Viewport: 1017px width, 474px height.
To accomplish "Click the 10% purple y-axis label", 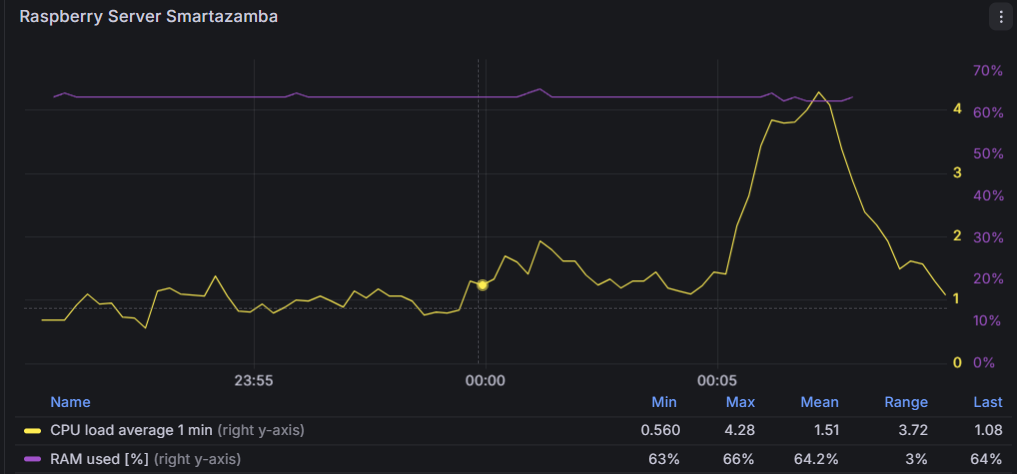I will click(987, 321).
